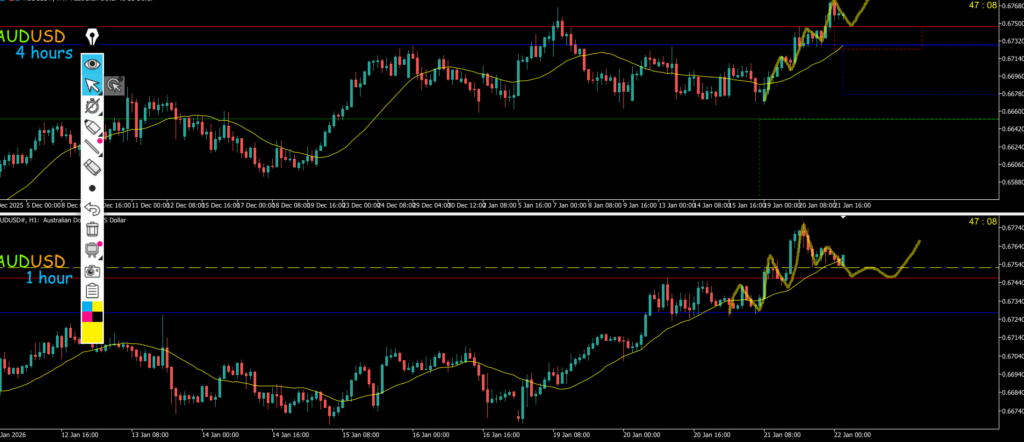The image size is (1024, 442).
Task: Click the large yellow current color box
Action: pos(92,333)
